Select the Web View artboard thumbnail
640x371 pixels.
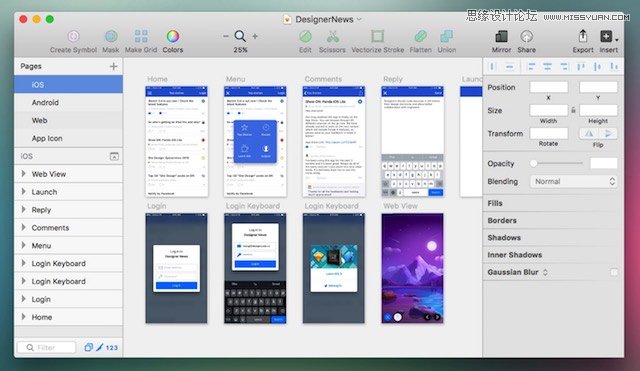tap(412, 268)
